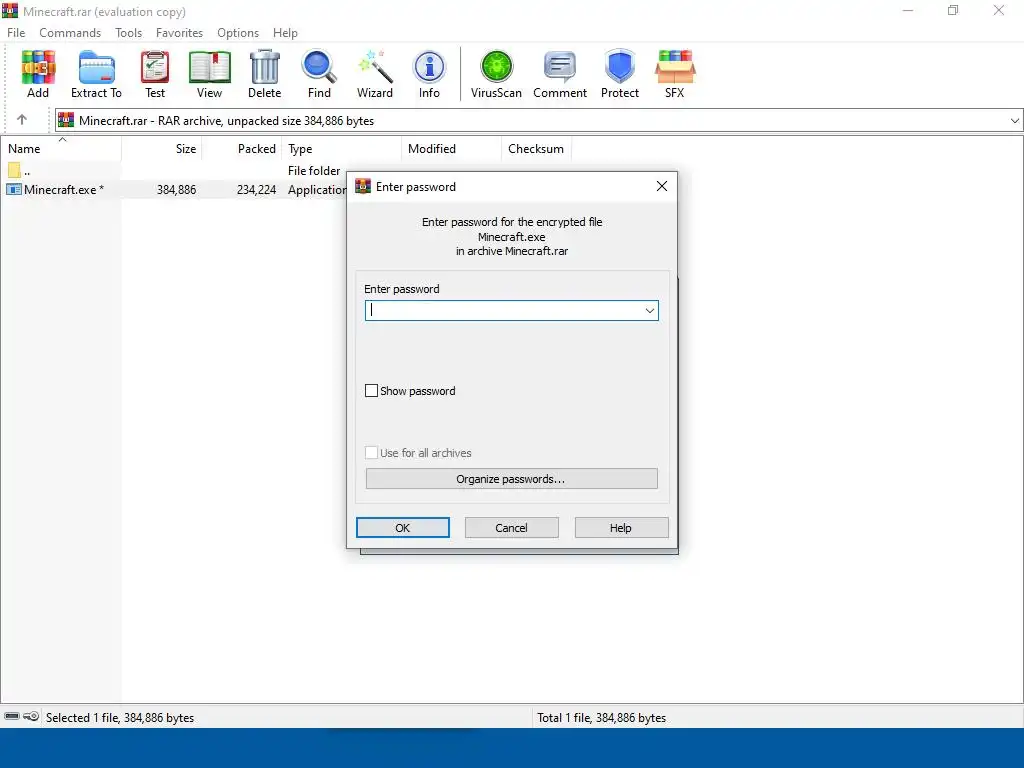Open Organize passwords… dialog
The image size is (1024, 768).
[511, 479]
